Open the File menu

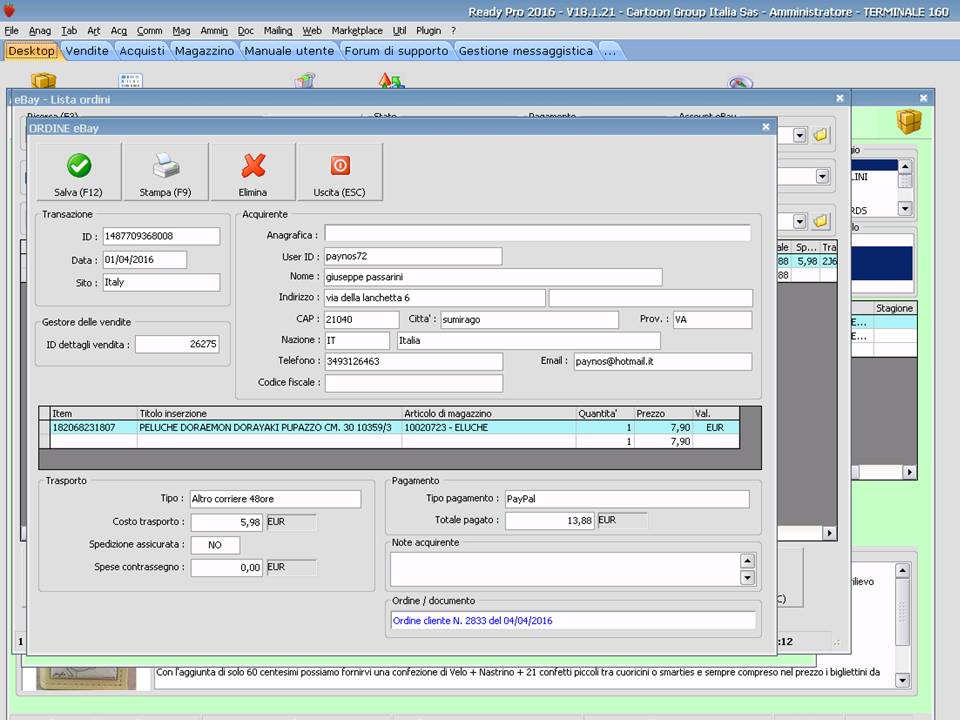tap(12, 31)
